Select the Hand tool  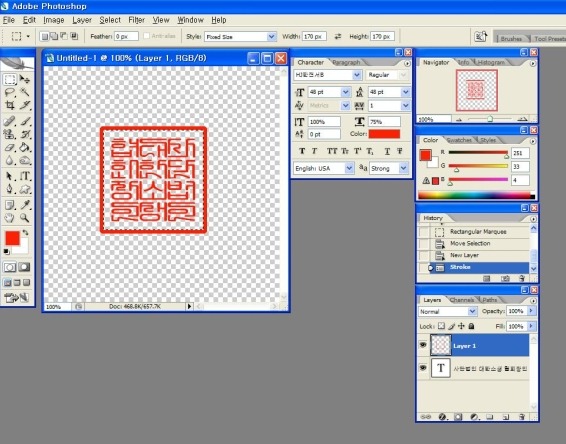pos(10,218)
